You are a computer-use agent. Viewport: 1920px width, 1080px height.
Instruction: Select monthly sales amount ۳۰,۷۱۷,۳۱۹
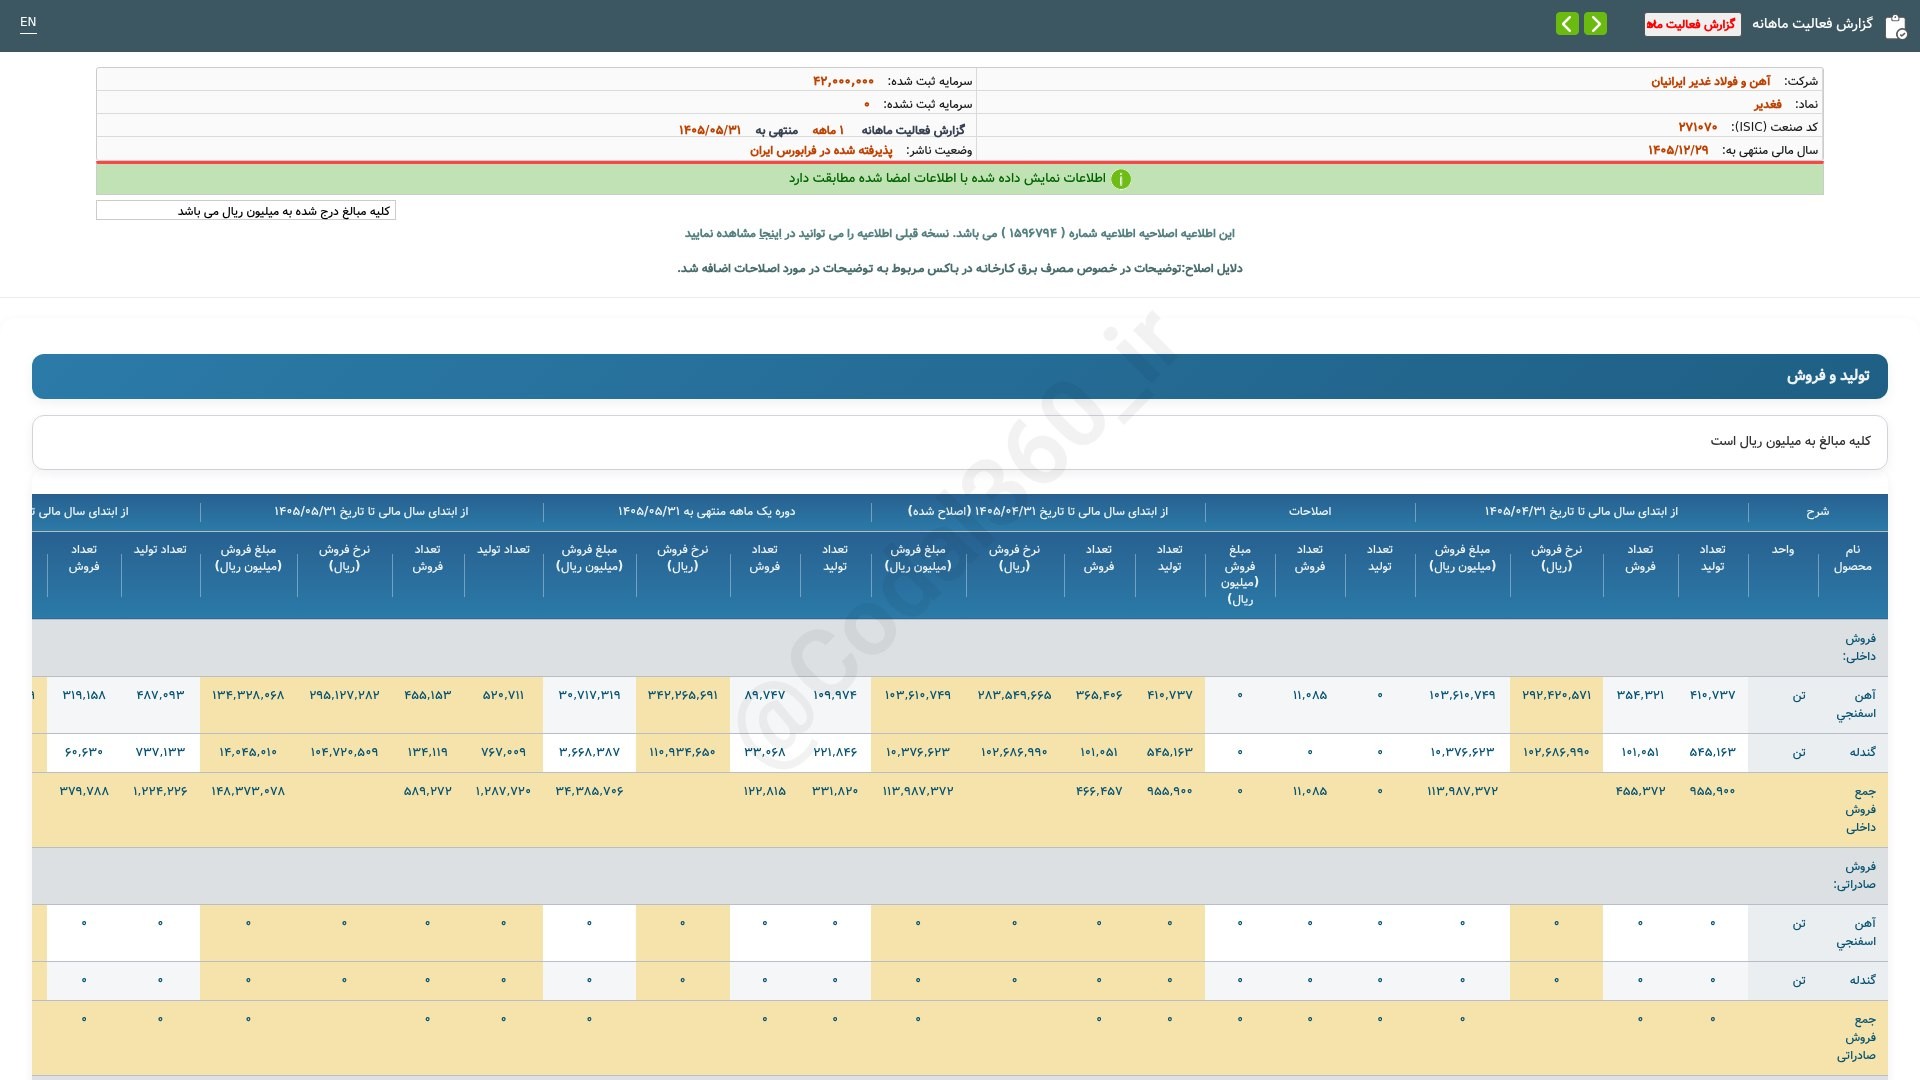click(589, 695)
